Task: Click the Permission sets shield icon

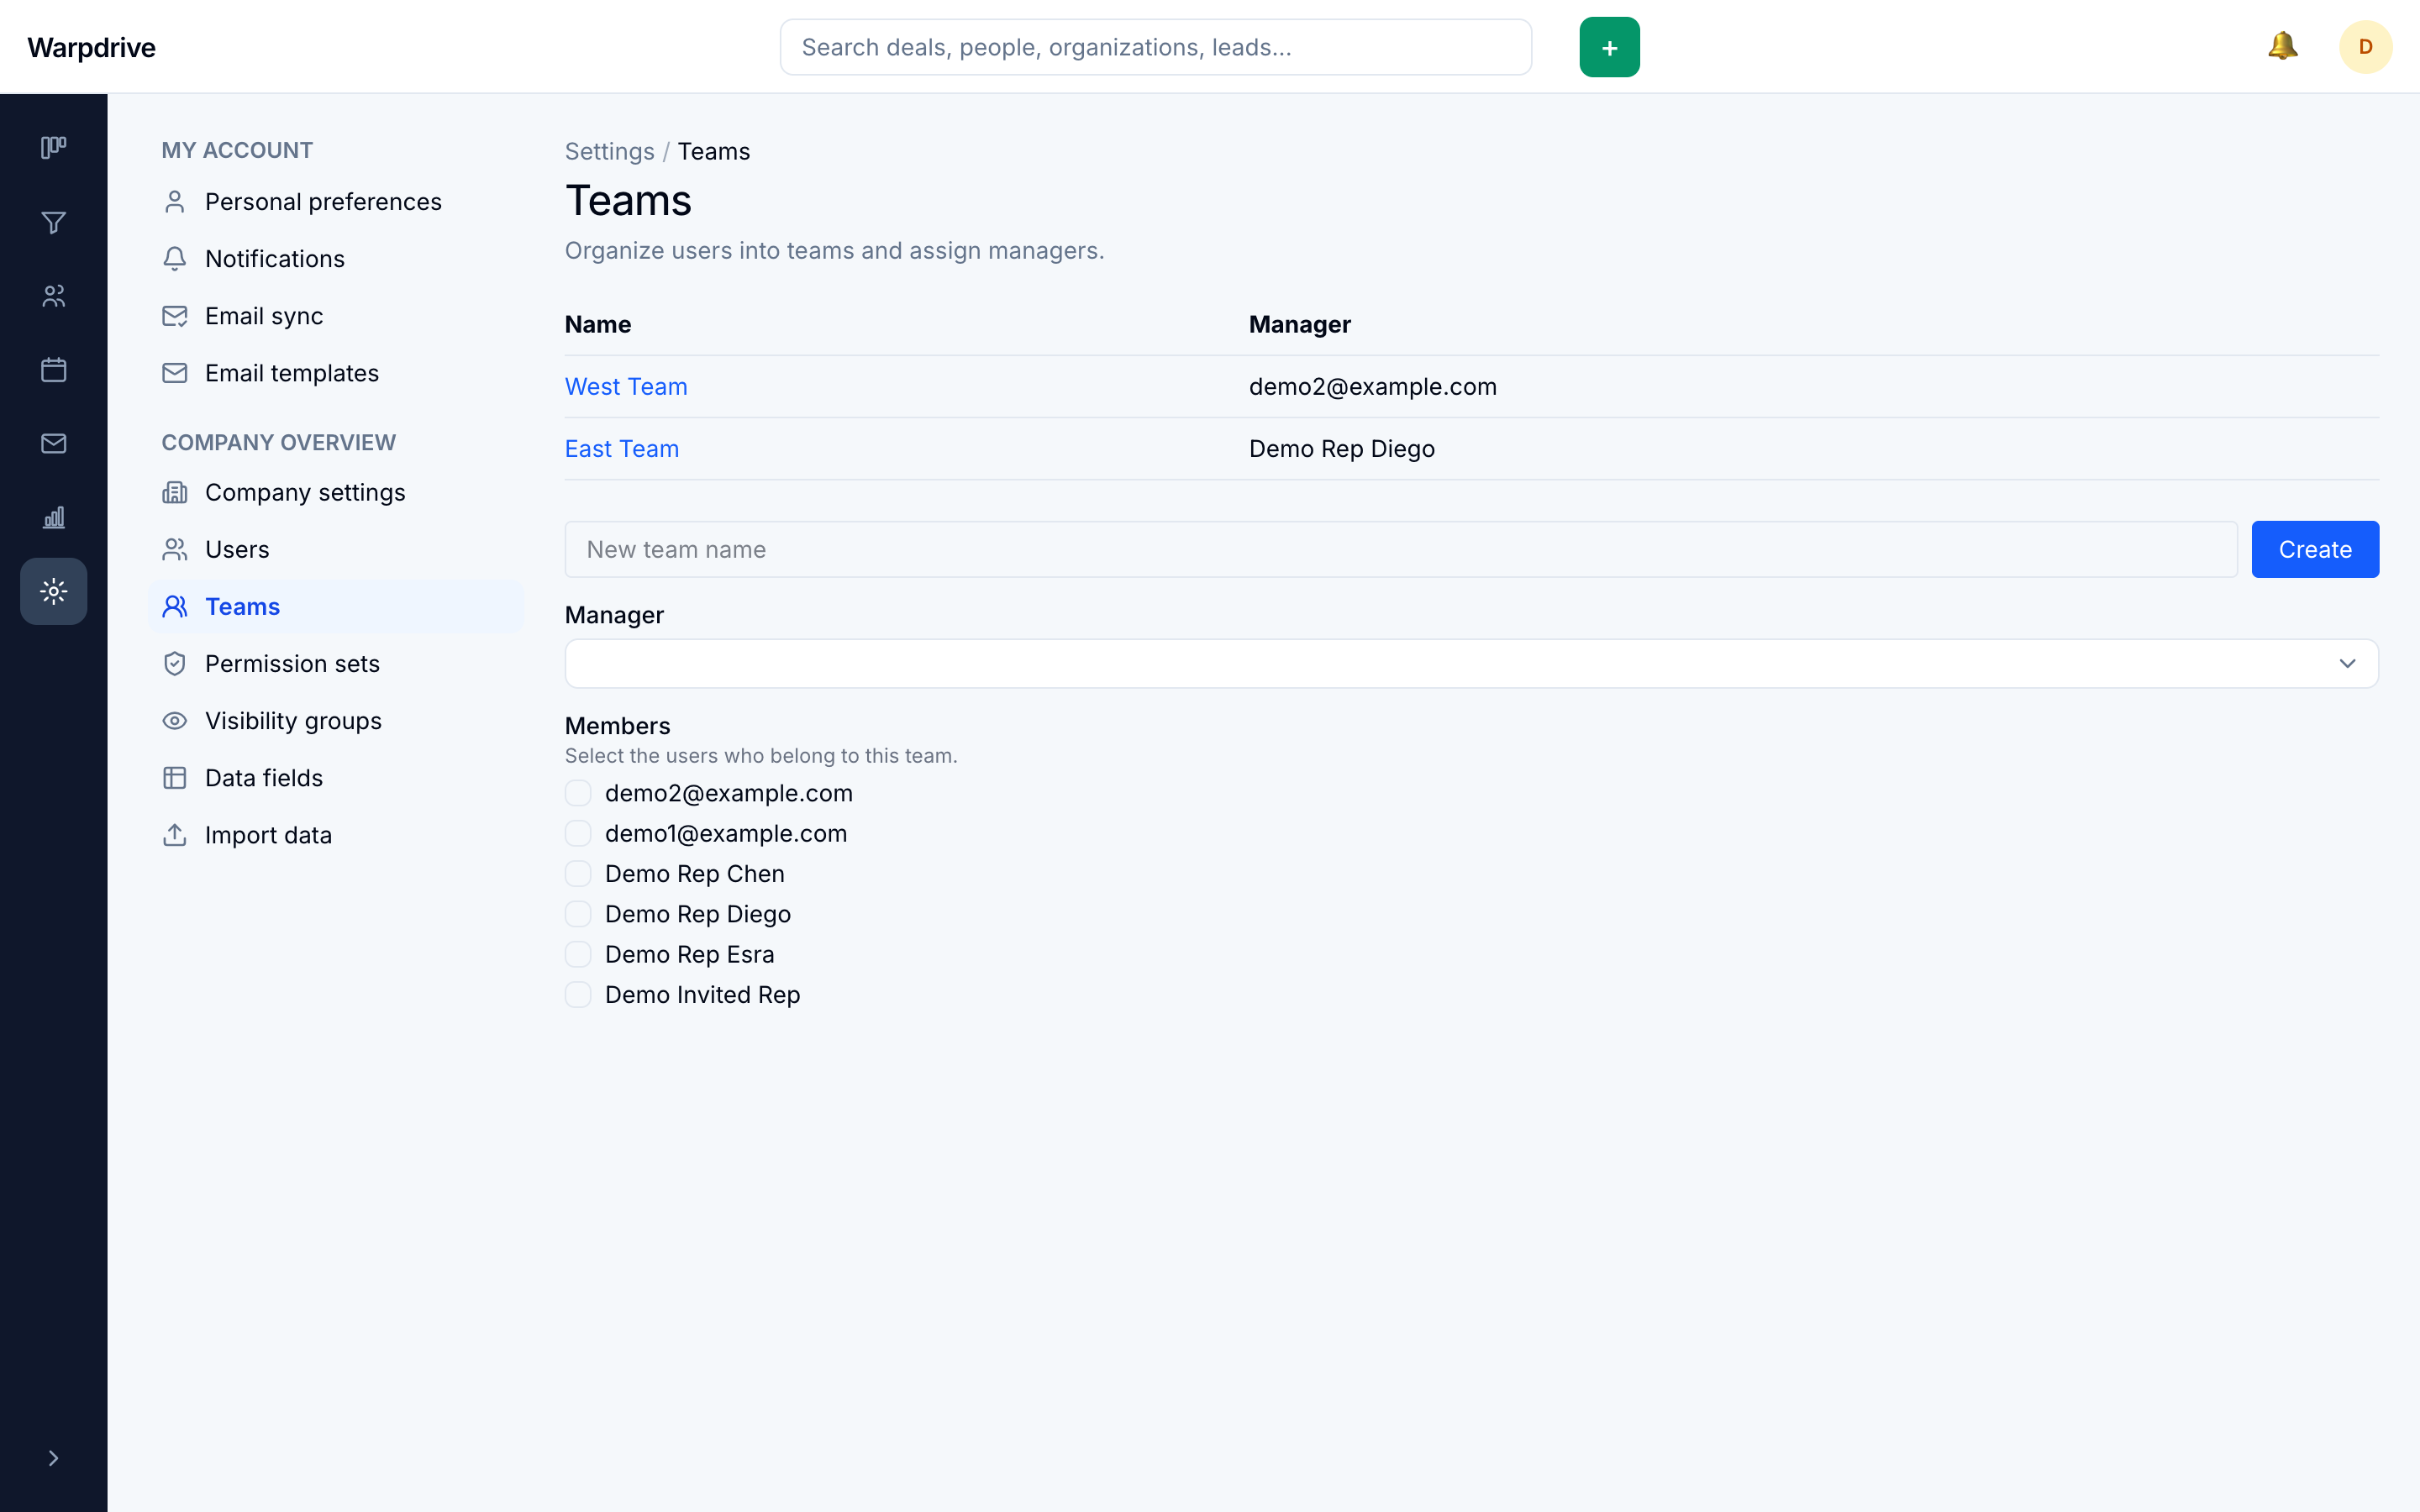Action: pos(175,664)
